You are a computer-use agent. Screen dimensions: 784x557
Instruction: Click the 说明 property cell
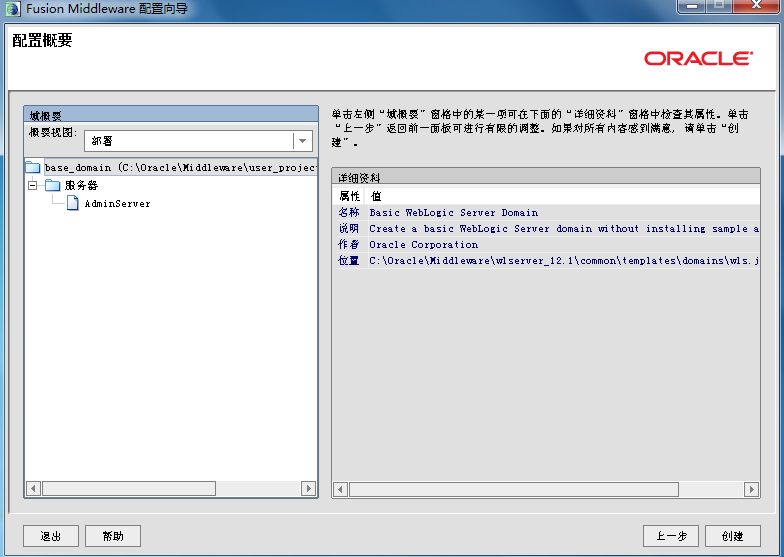349,228
